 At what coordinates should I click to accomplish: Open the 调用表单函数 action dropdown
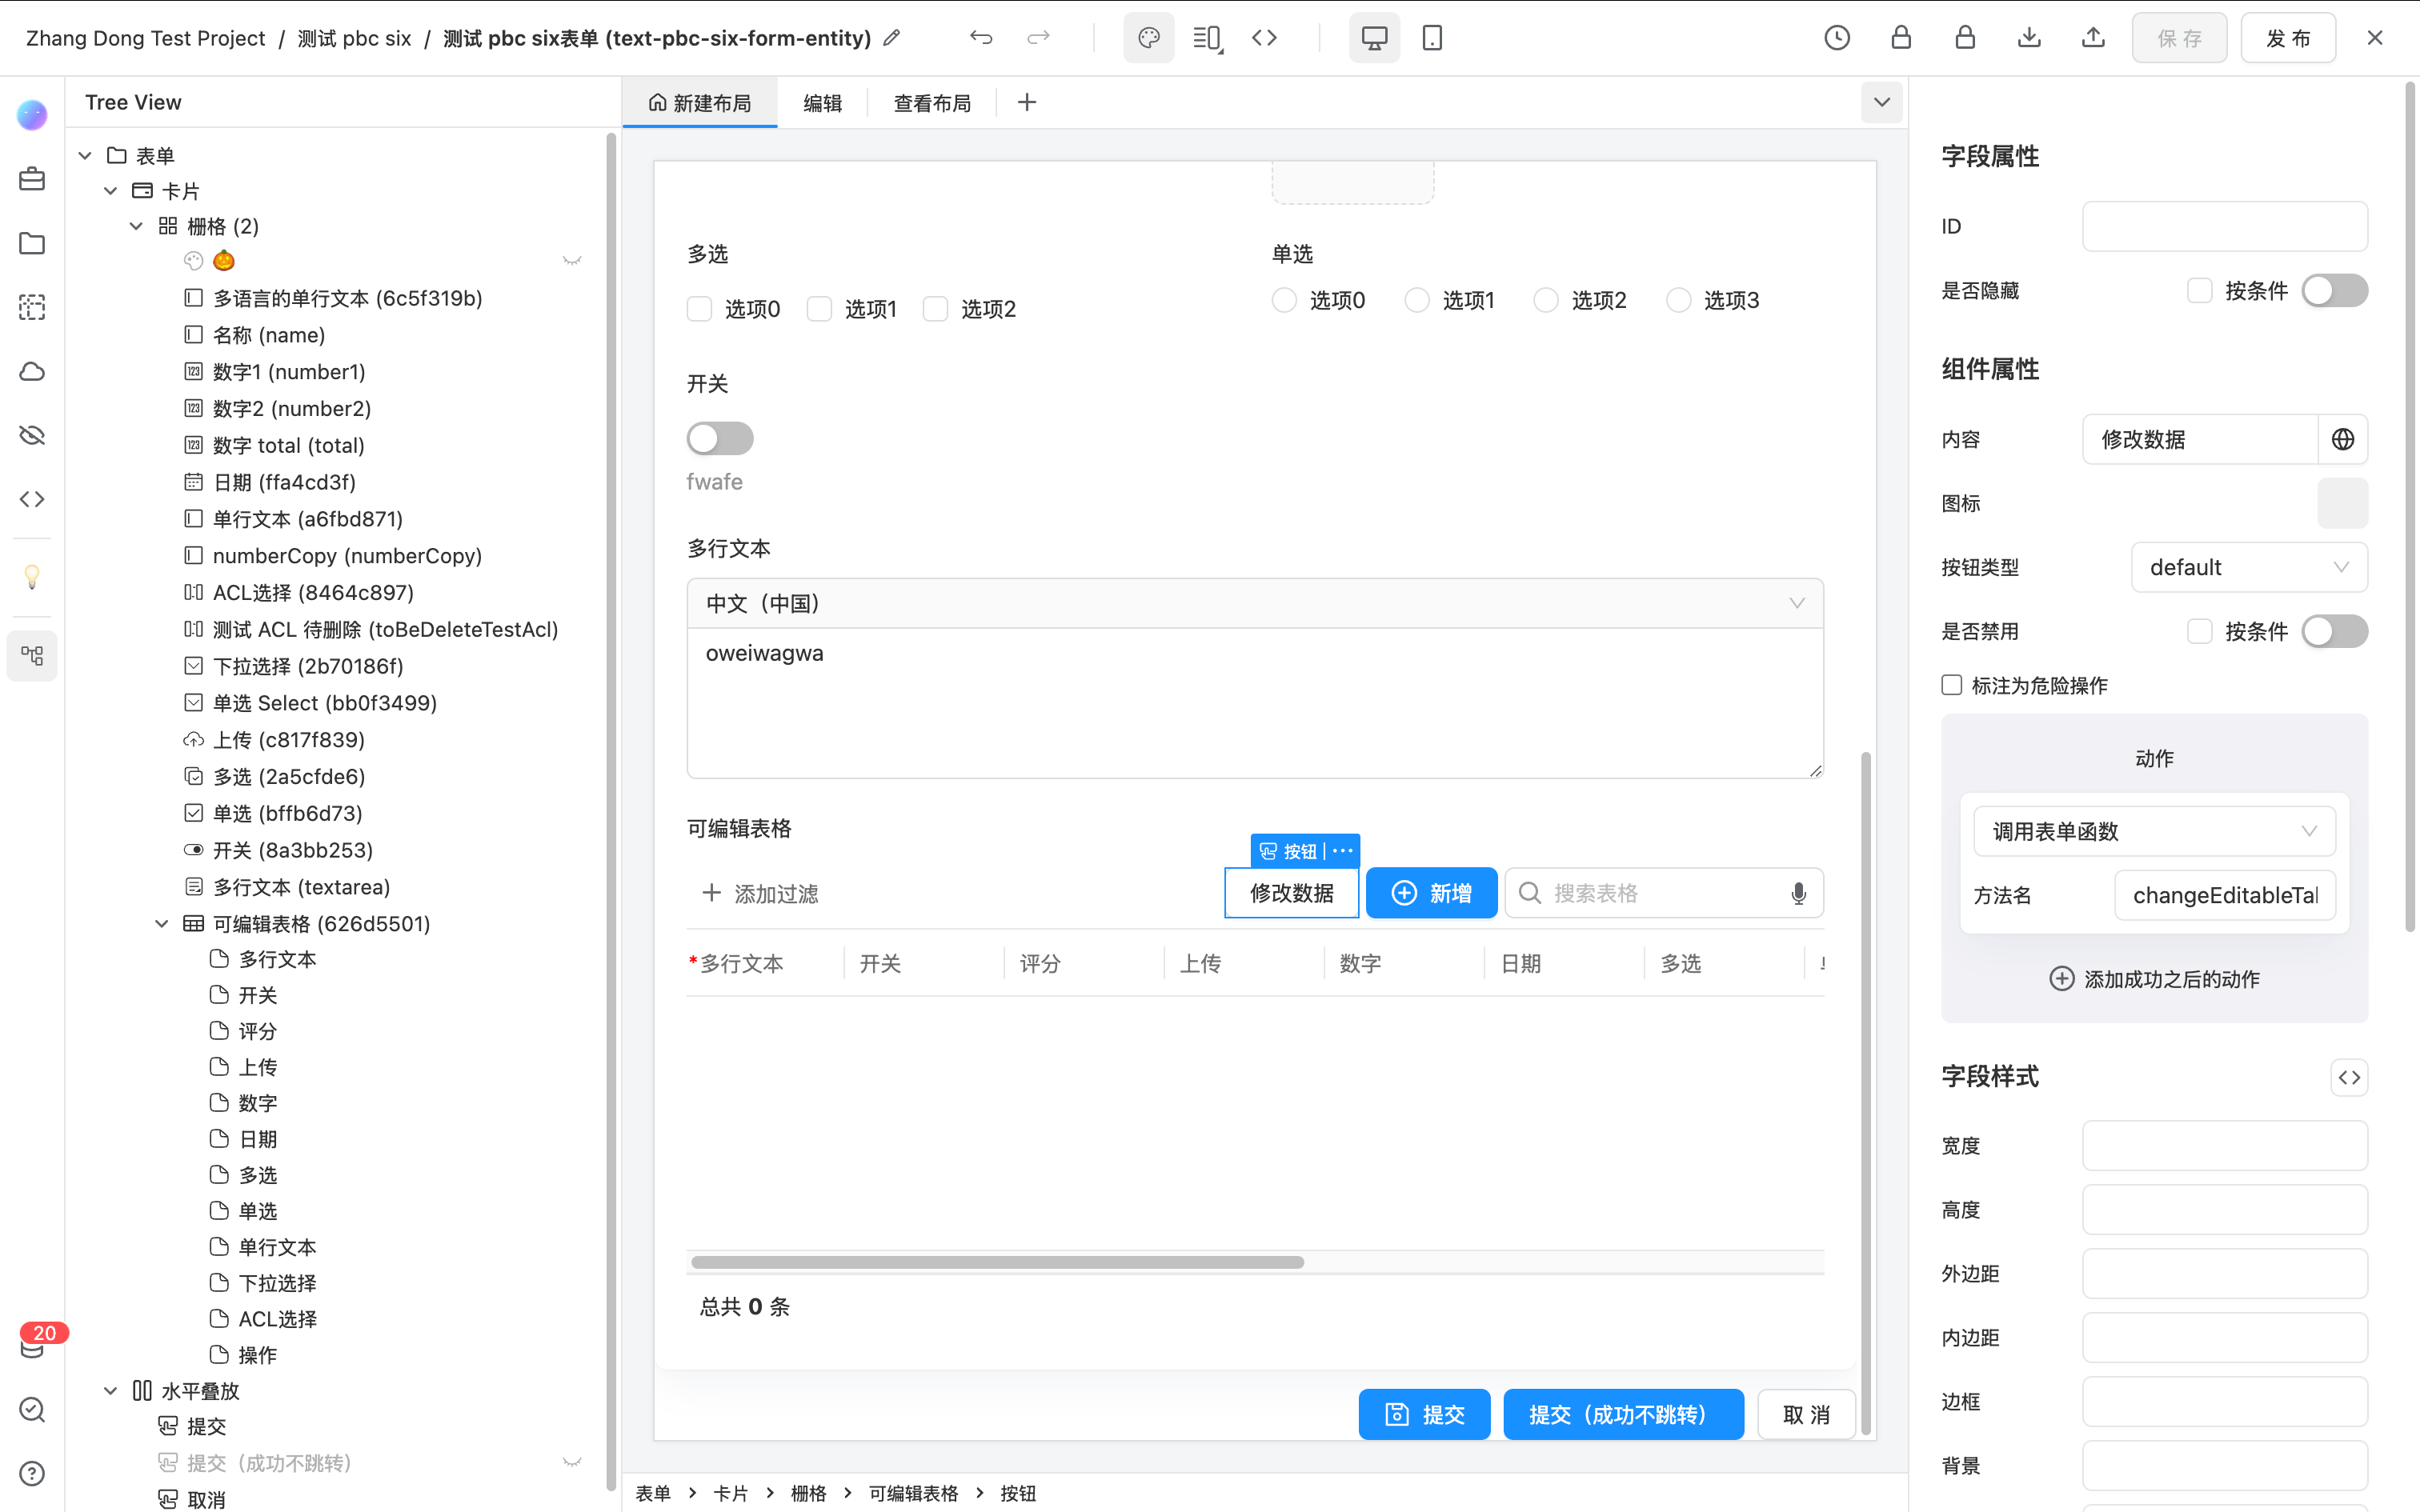pyautogui.click(x=2154, y=831)
